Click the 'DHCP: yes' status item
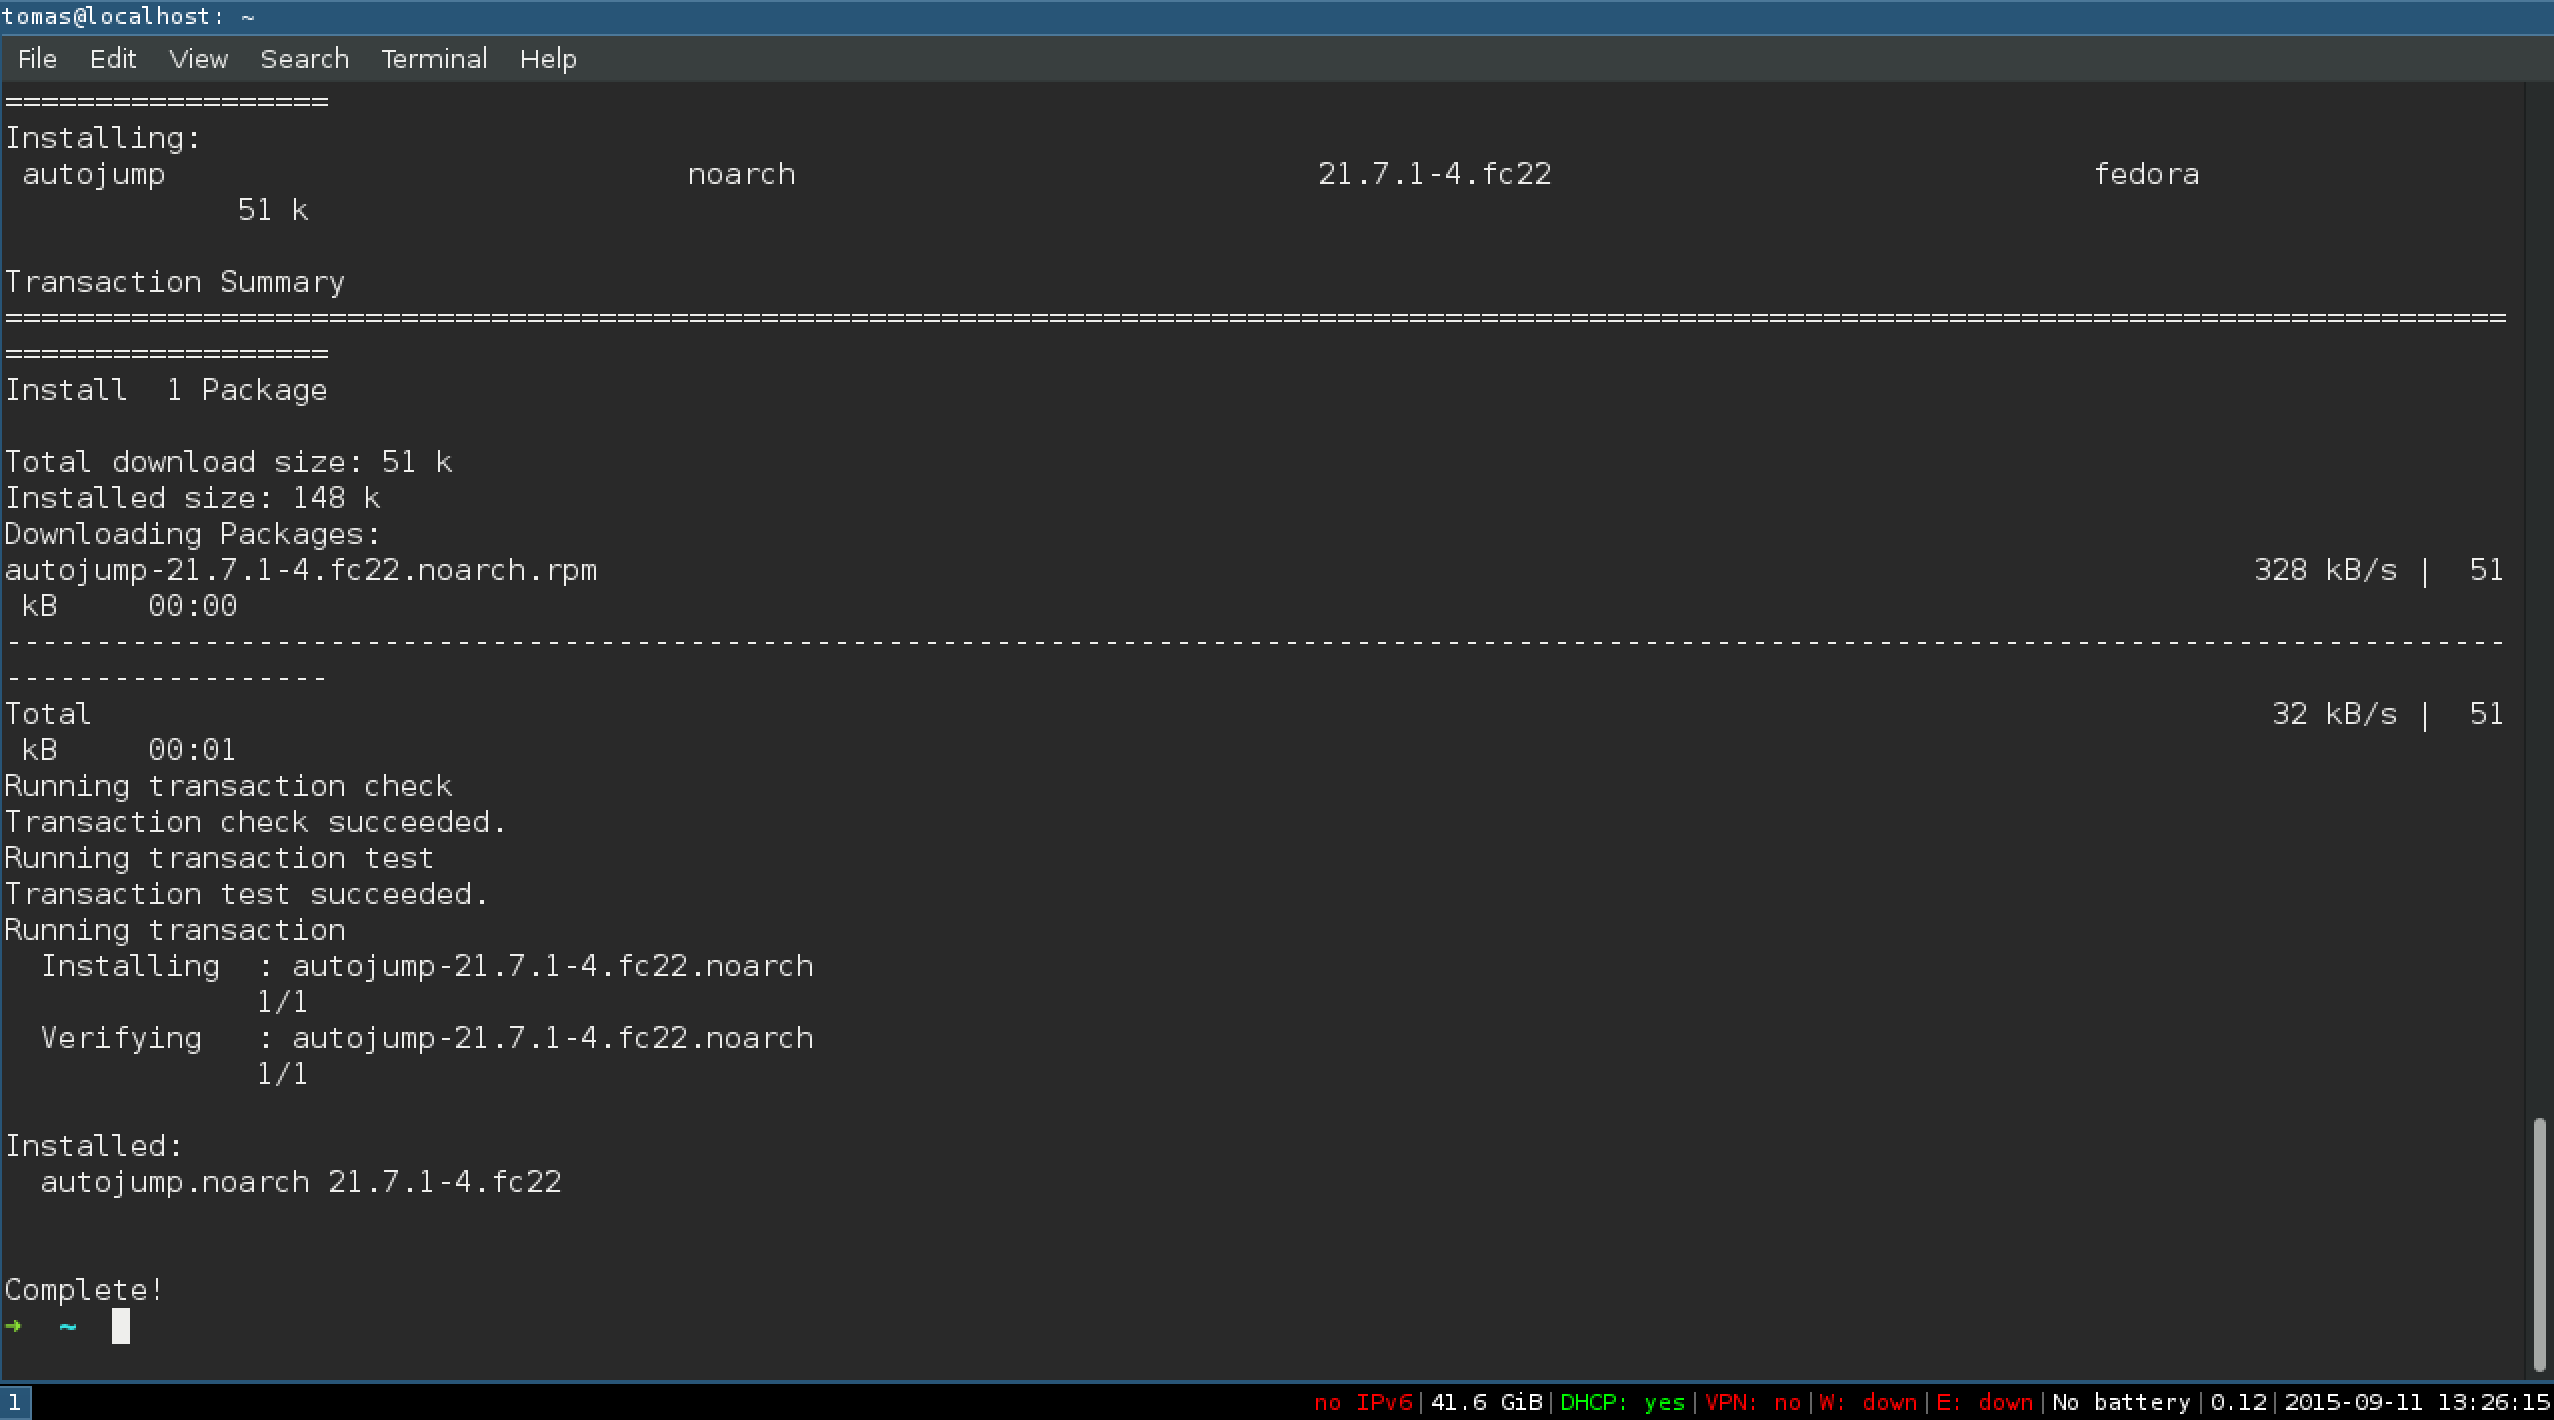The image size is (2554, 1420). [1622, 1402]
